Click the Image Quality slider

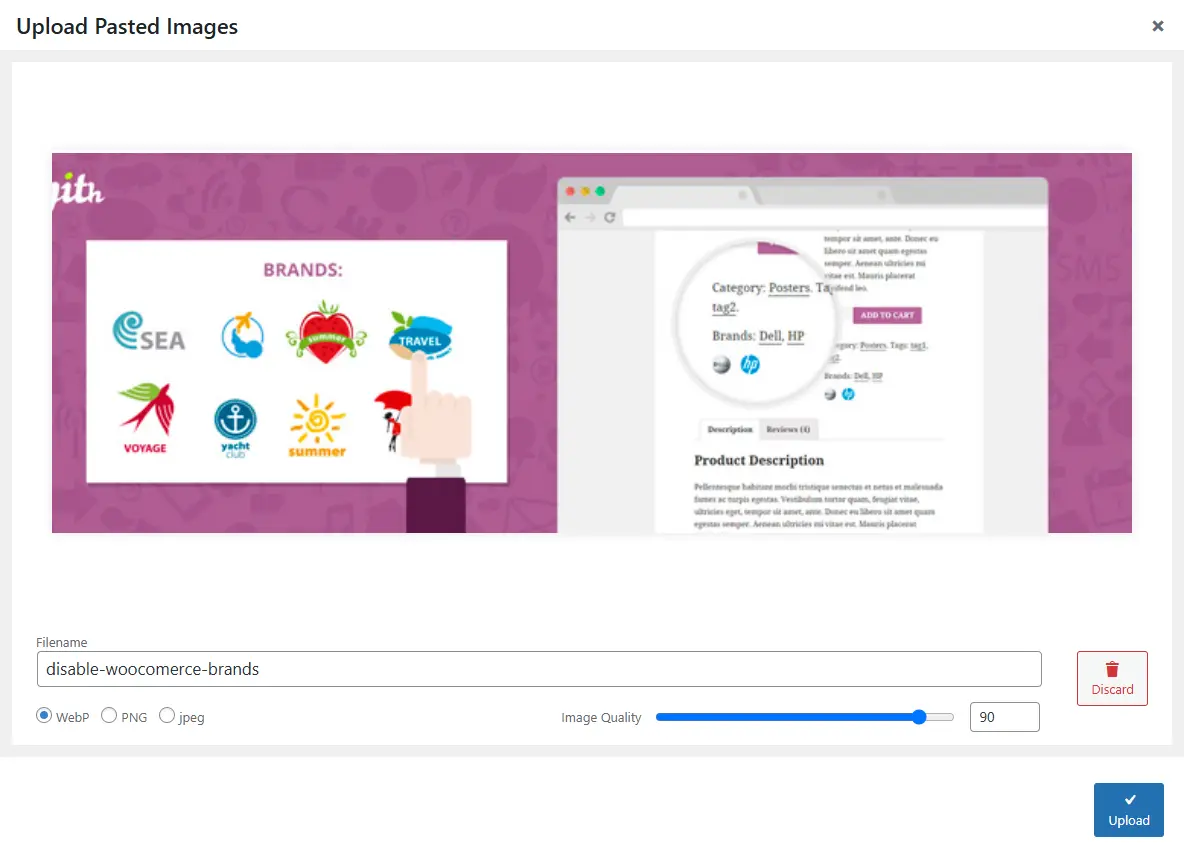(805, 717)
